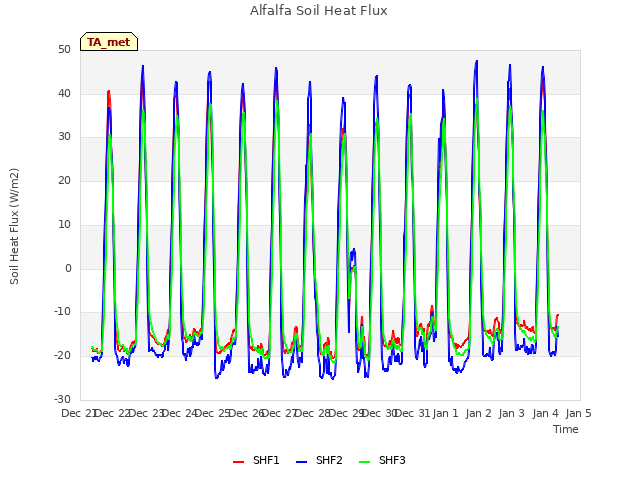Click the Jan 1 x-axis label
Screen dimensions: 640x480
point(446,413)
